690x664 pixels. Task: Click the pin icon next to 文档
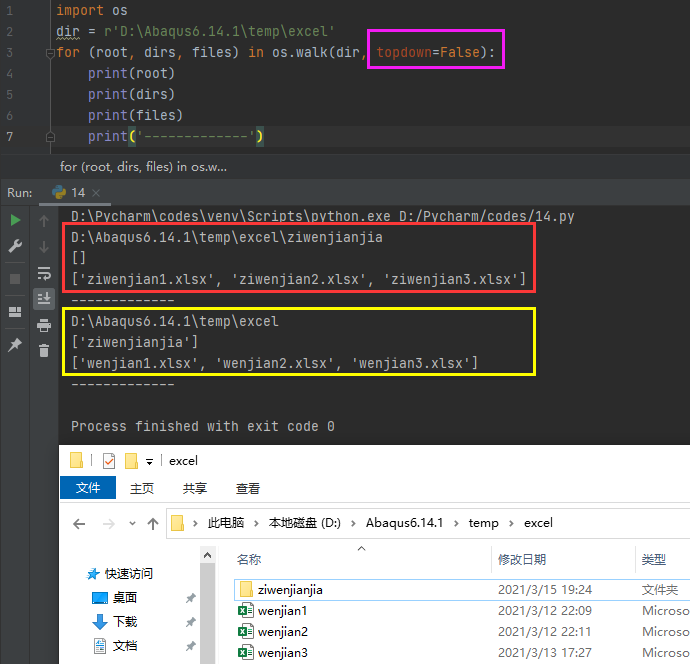click(191, 646)
